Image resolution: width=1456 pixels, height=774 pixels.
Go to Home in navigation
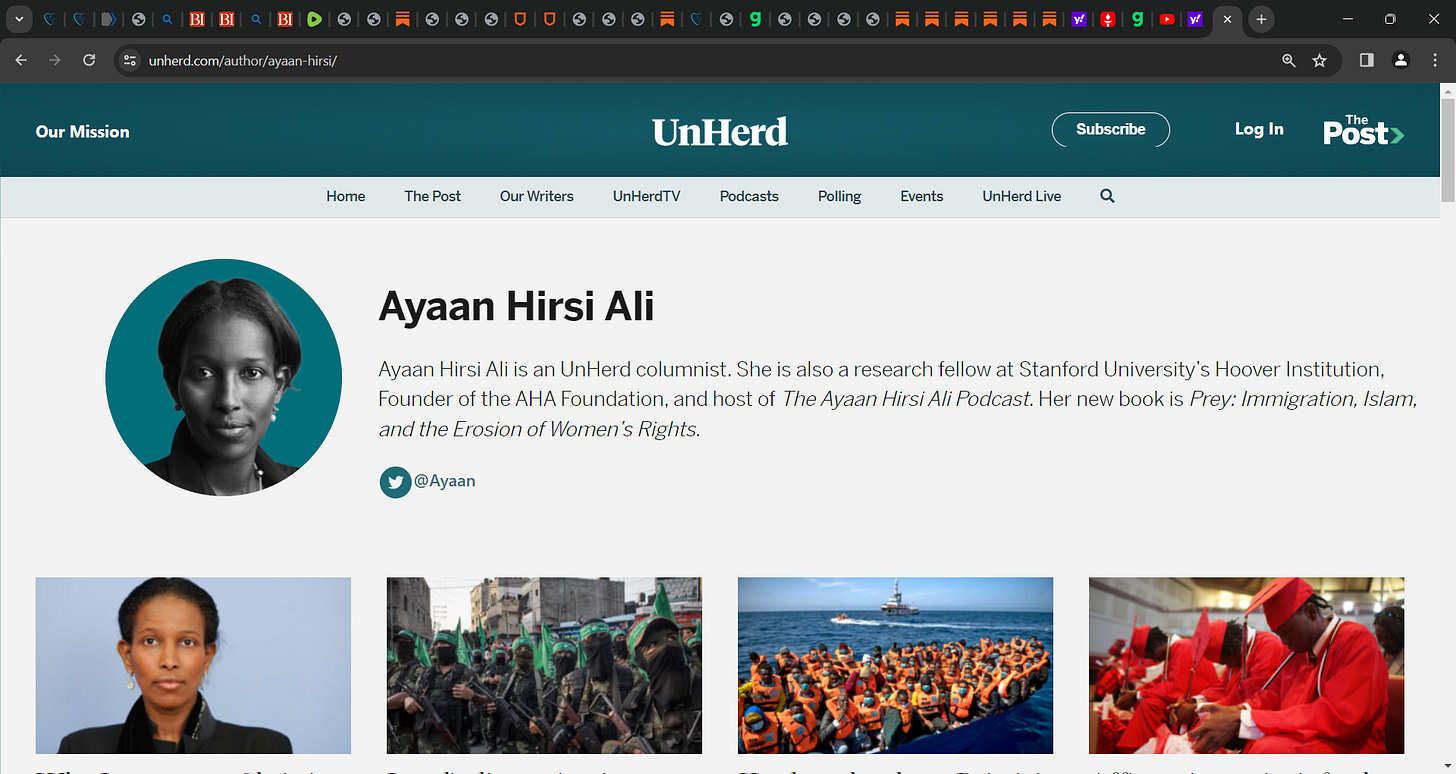(x=345, y=196)
